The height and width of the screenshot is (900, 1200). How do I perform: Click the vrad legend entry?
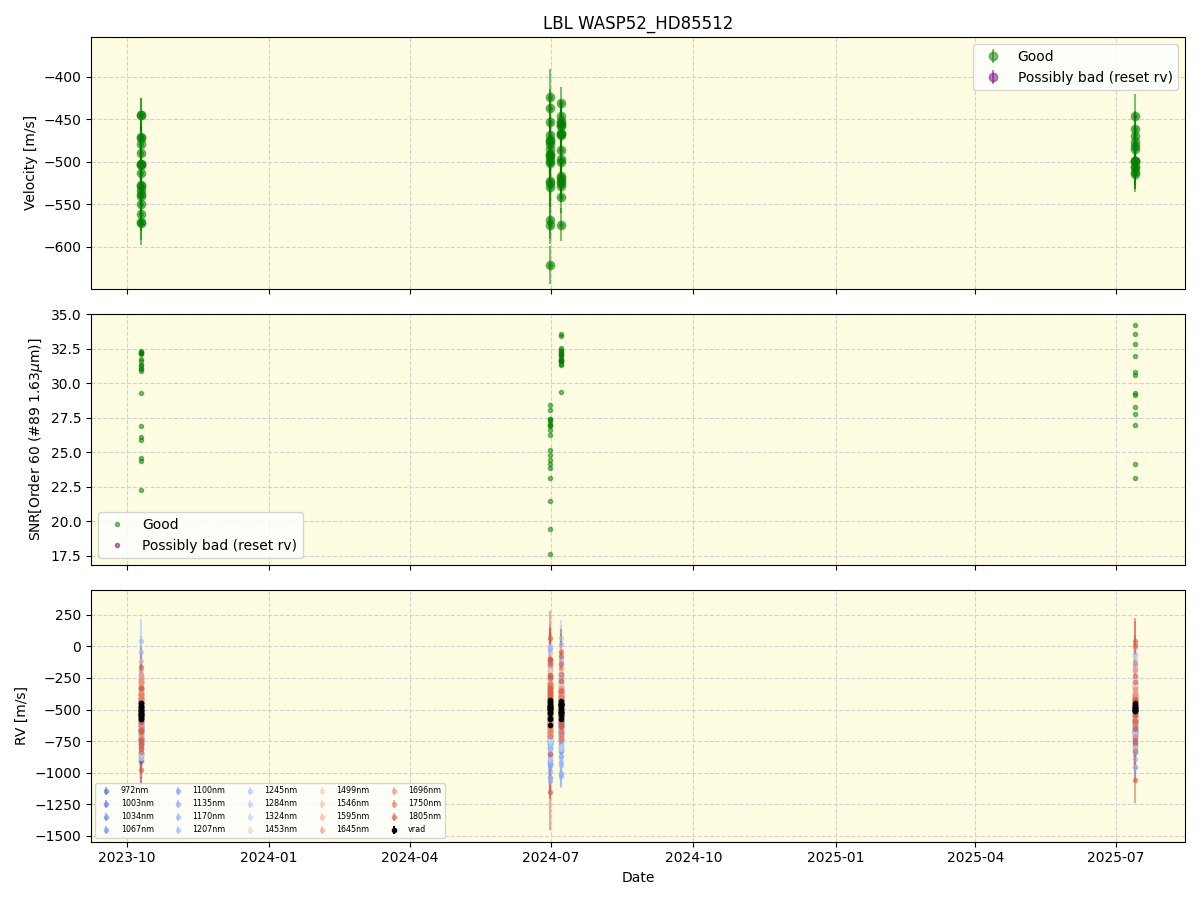click(407, 829)
